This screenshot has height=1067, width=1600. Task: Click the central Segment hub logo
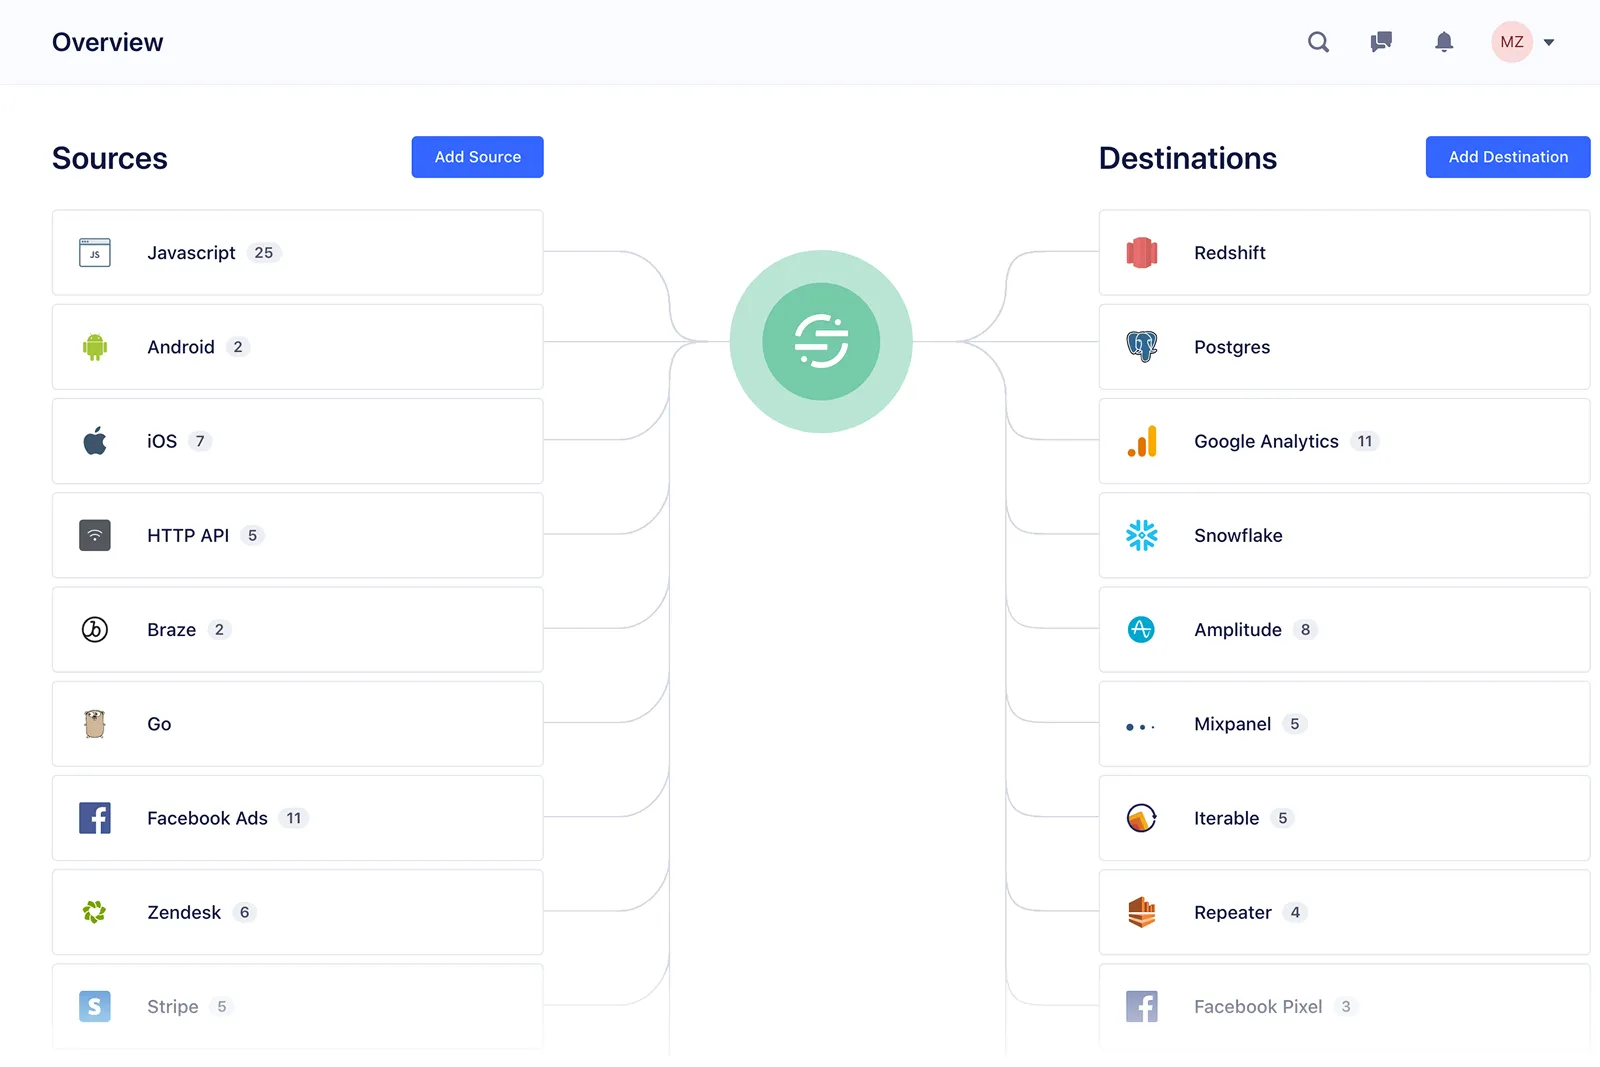click(x=821, y=341)
